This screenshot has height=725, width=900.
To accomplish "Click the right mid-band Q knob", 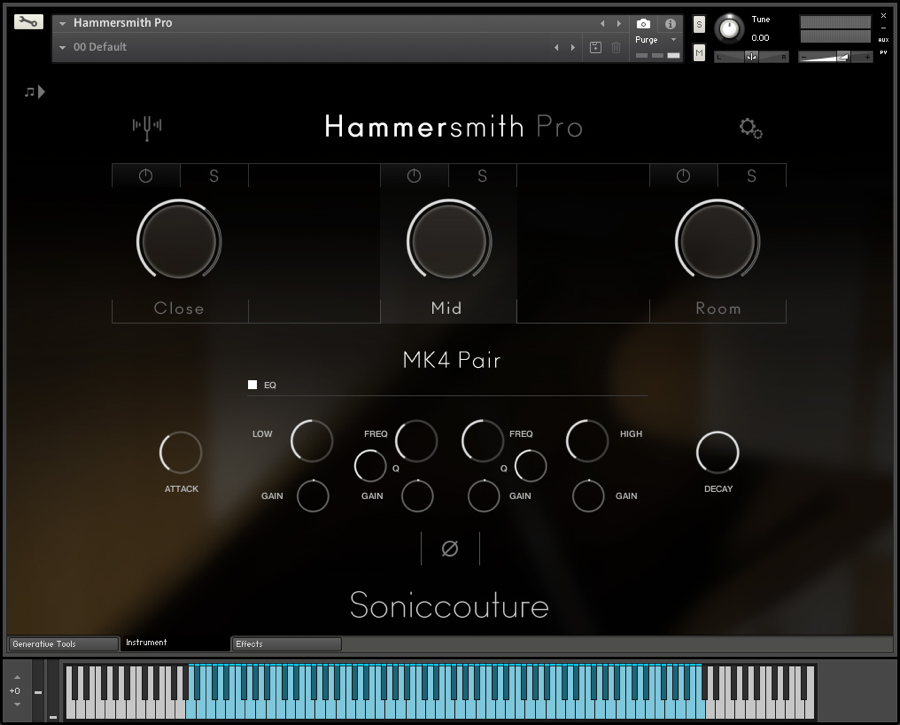I will tap(530, 466).
